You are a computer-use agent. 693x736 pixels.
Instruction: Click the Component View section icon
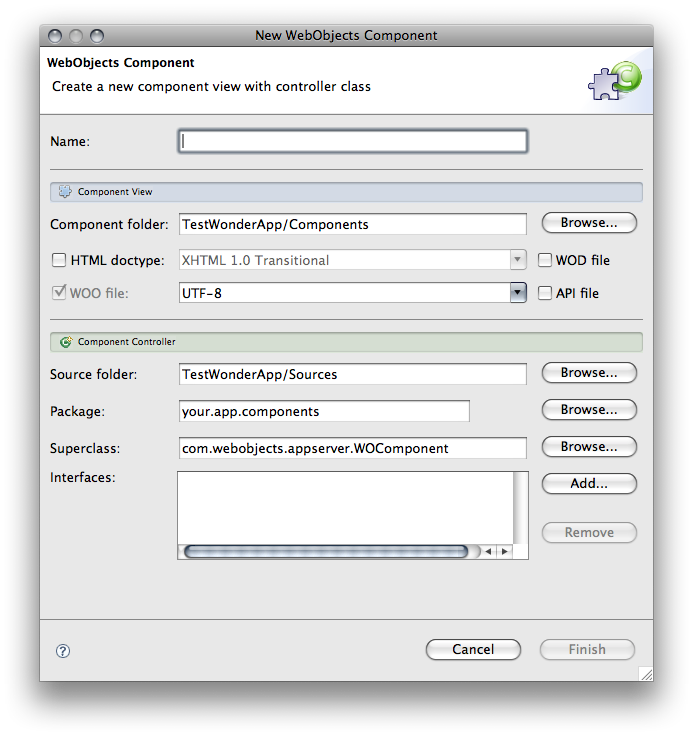pos(65,192)
